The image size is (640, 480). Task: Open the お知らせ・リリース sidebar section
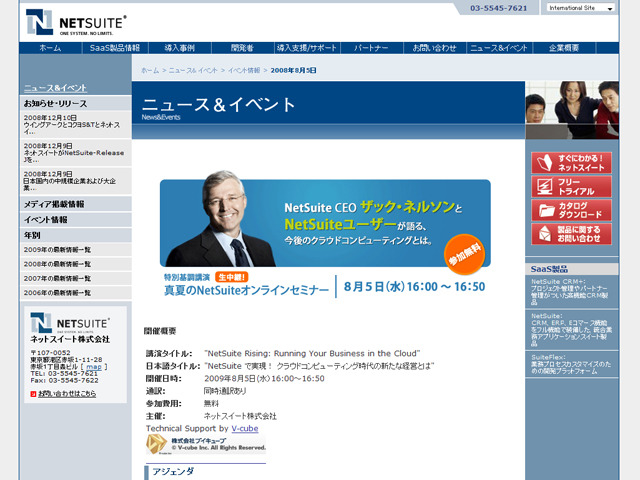76,103
